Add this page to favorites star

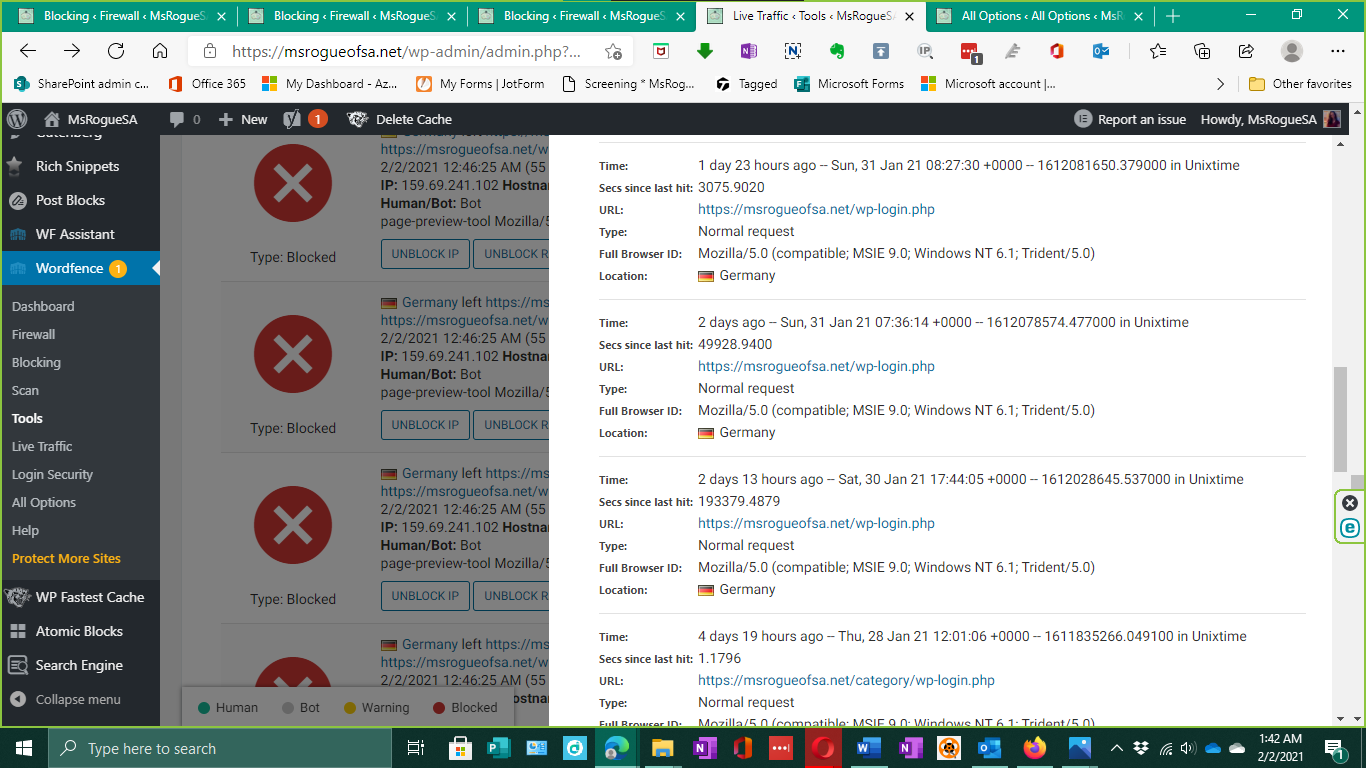613,52
